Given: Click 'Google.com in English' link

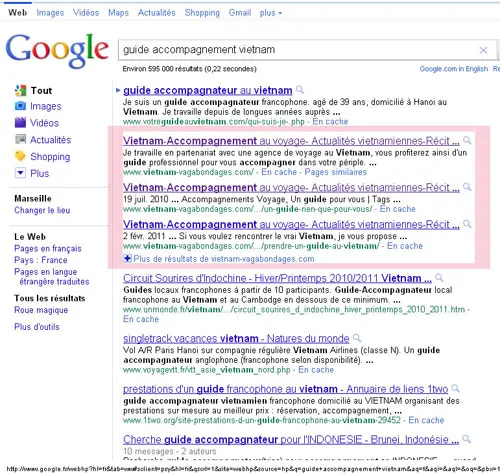Looking at the screenshot, I should [454, 69].
